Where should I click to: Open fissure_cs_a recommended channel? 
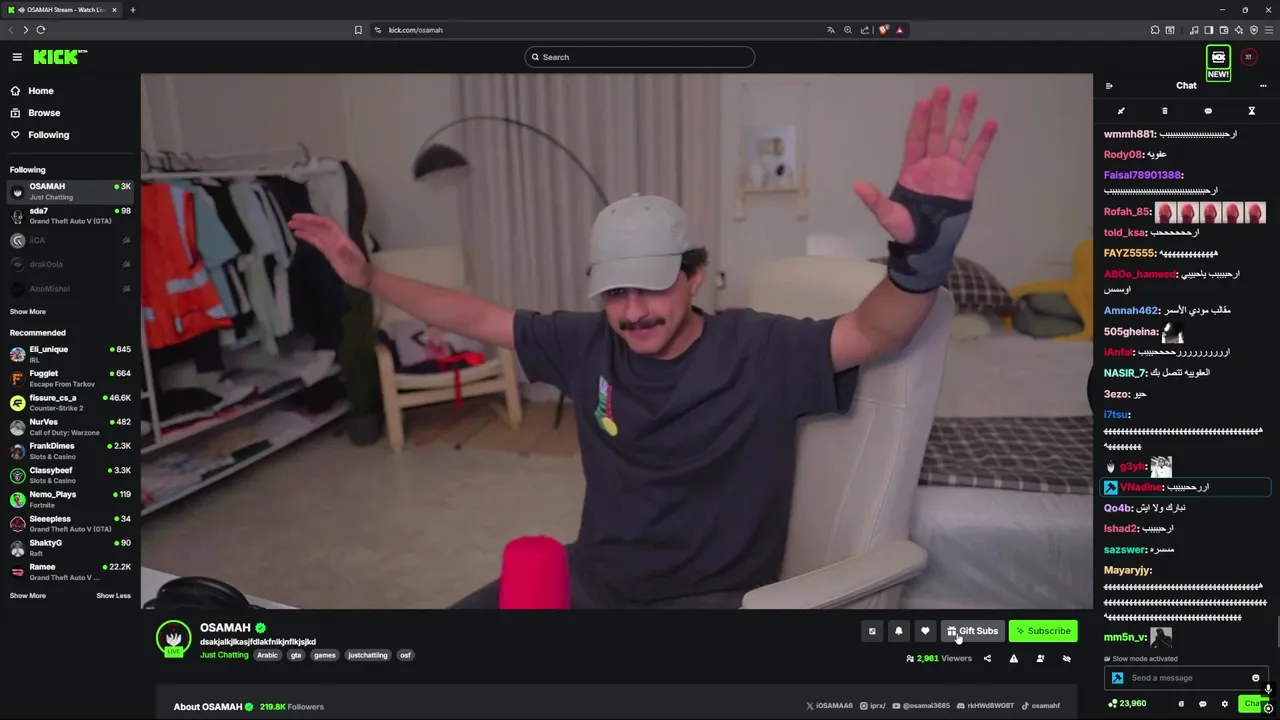tap(70, 402)
